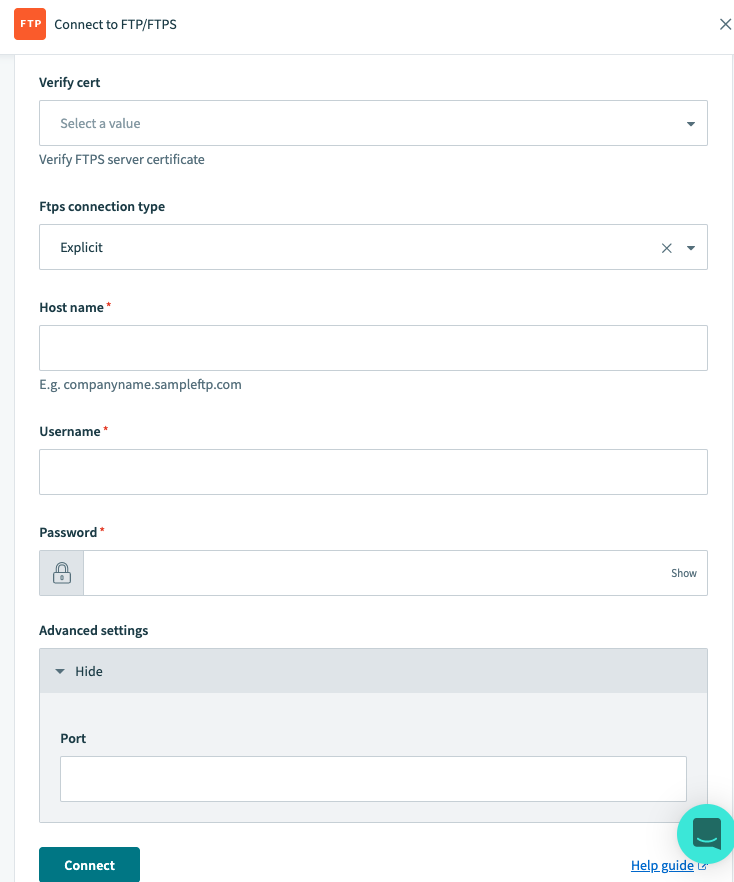Image resolution: width=734 pixels, height=882 pixels.
Task: Open the Help guide link
Action: pyautogui.click(x=662, y=866)
